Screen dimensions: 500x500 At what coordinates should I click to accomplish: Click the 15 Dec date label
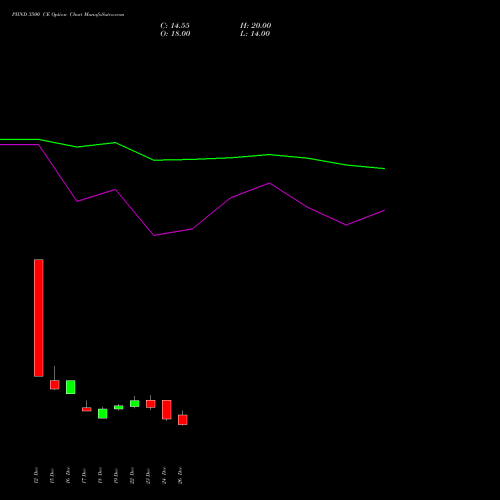pos(52,475)
